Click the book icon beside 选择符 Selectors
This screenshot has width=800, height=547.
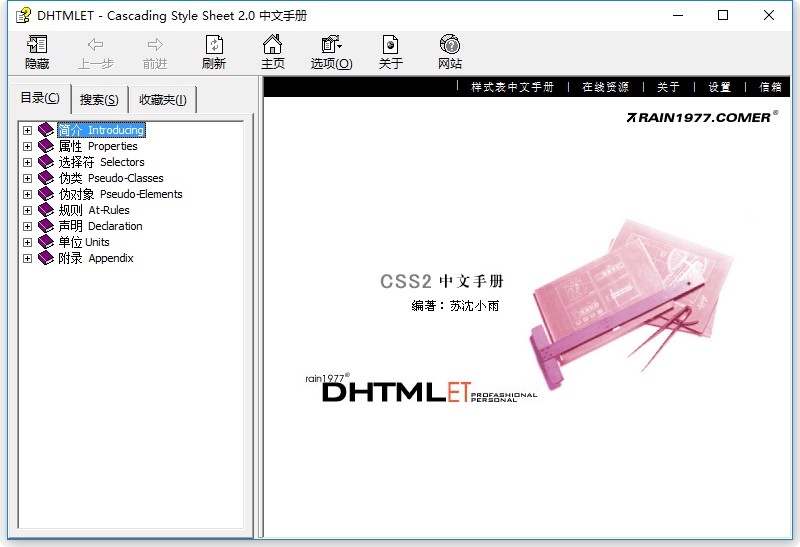tap(46, 162)
